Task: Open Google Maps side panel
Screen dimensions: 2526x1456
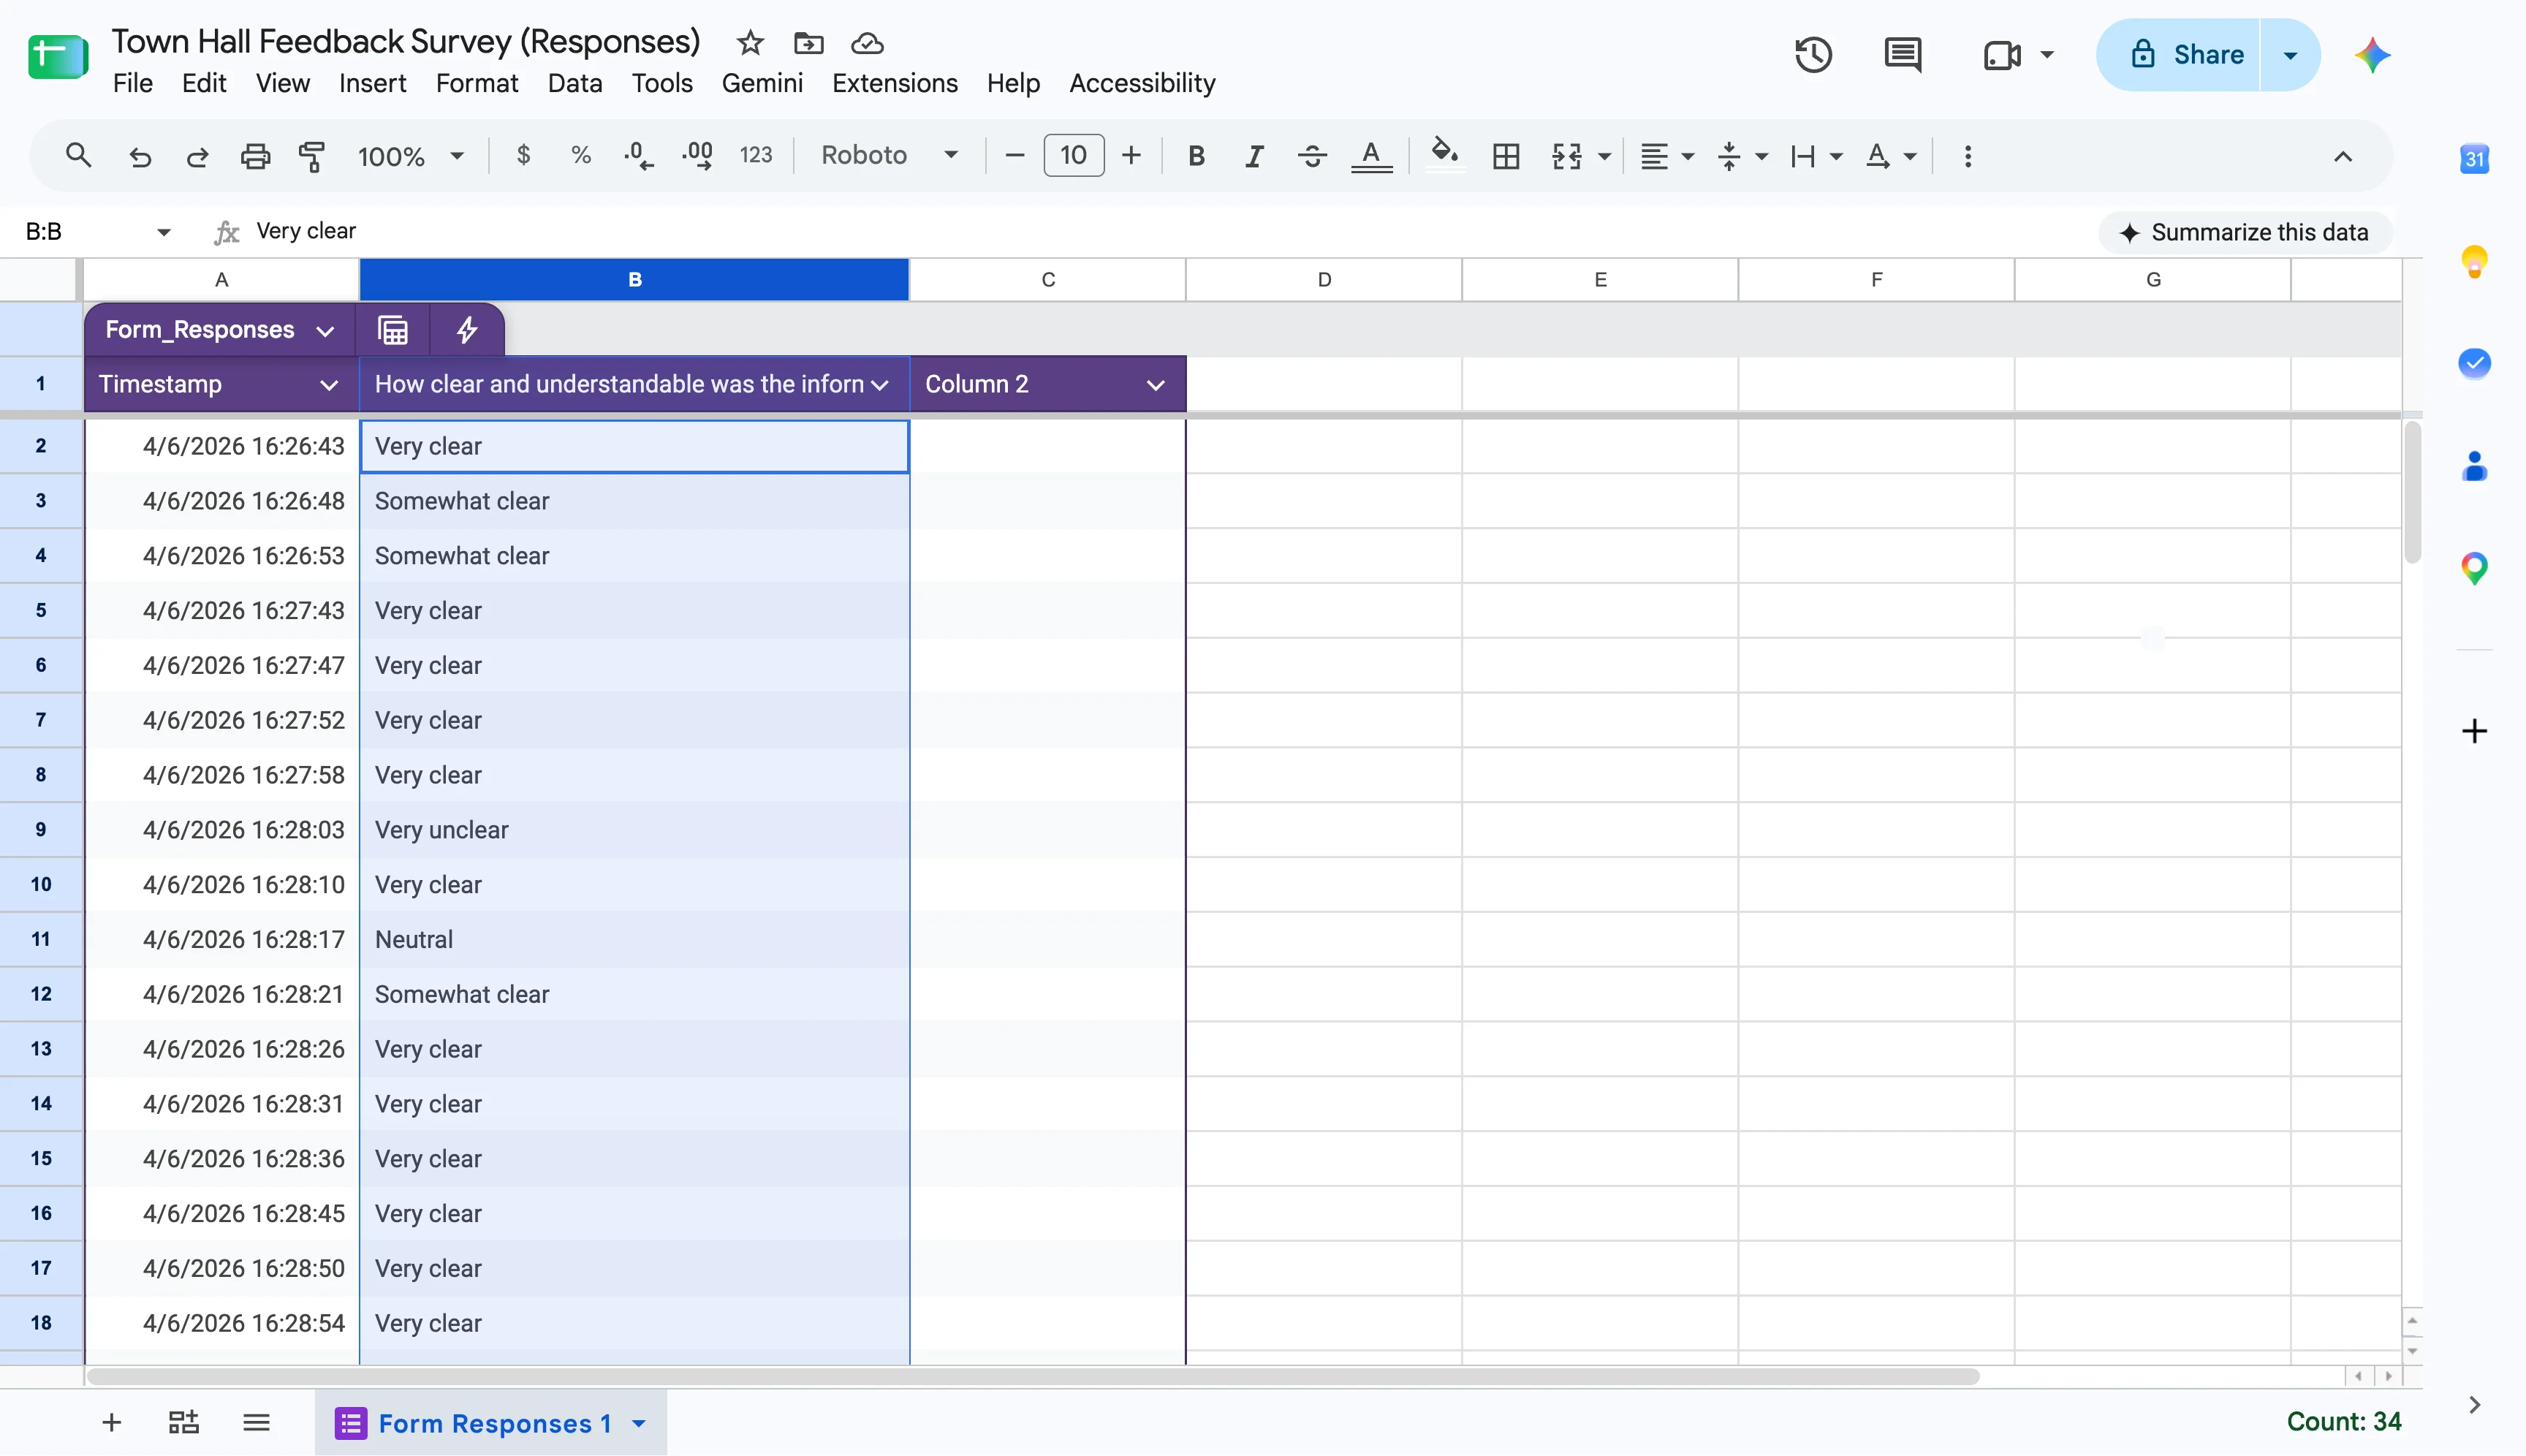Action: 2474,568
